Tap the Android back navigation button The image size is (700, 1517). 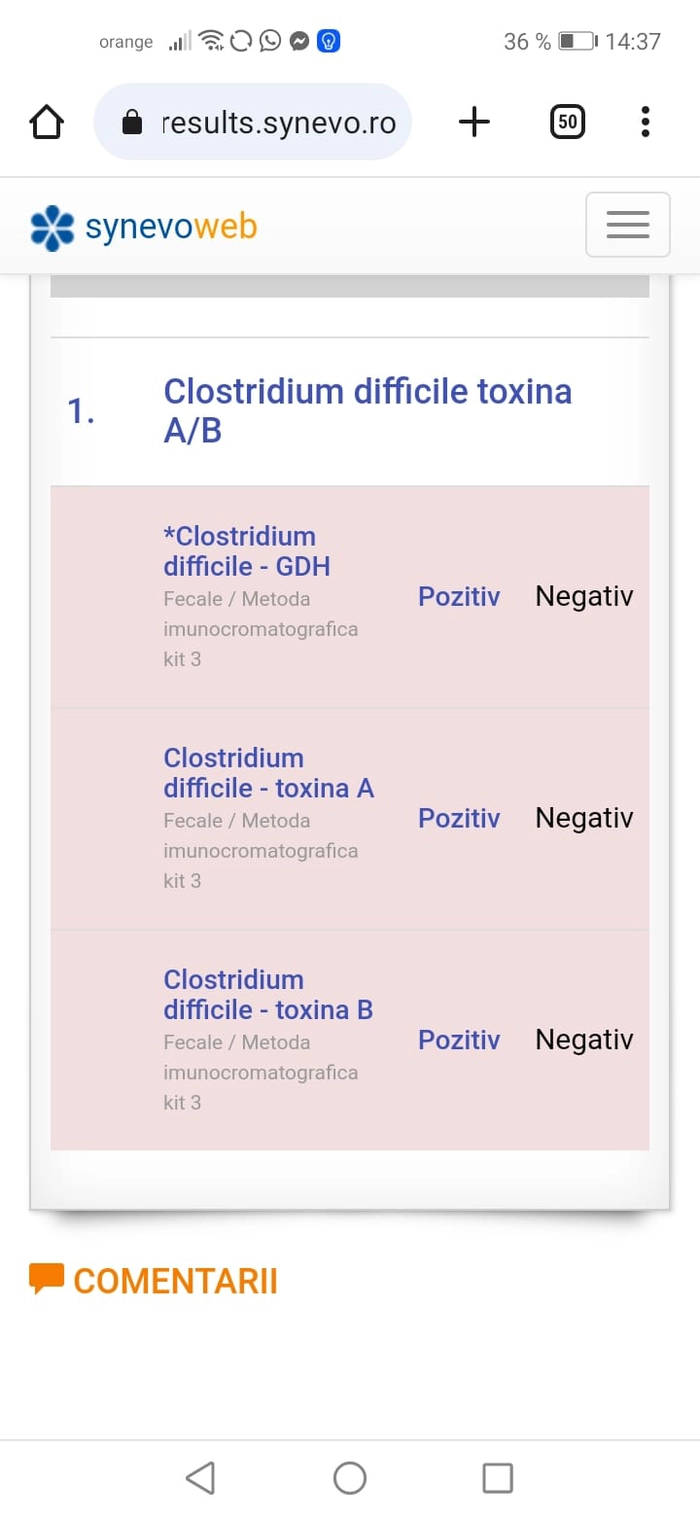200,1478
